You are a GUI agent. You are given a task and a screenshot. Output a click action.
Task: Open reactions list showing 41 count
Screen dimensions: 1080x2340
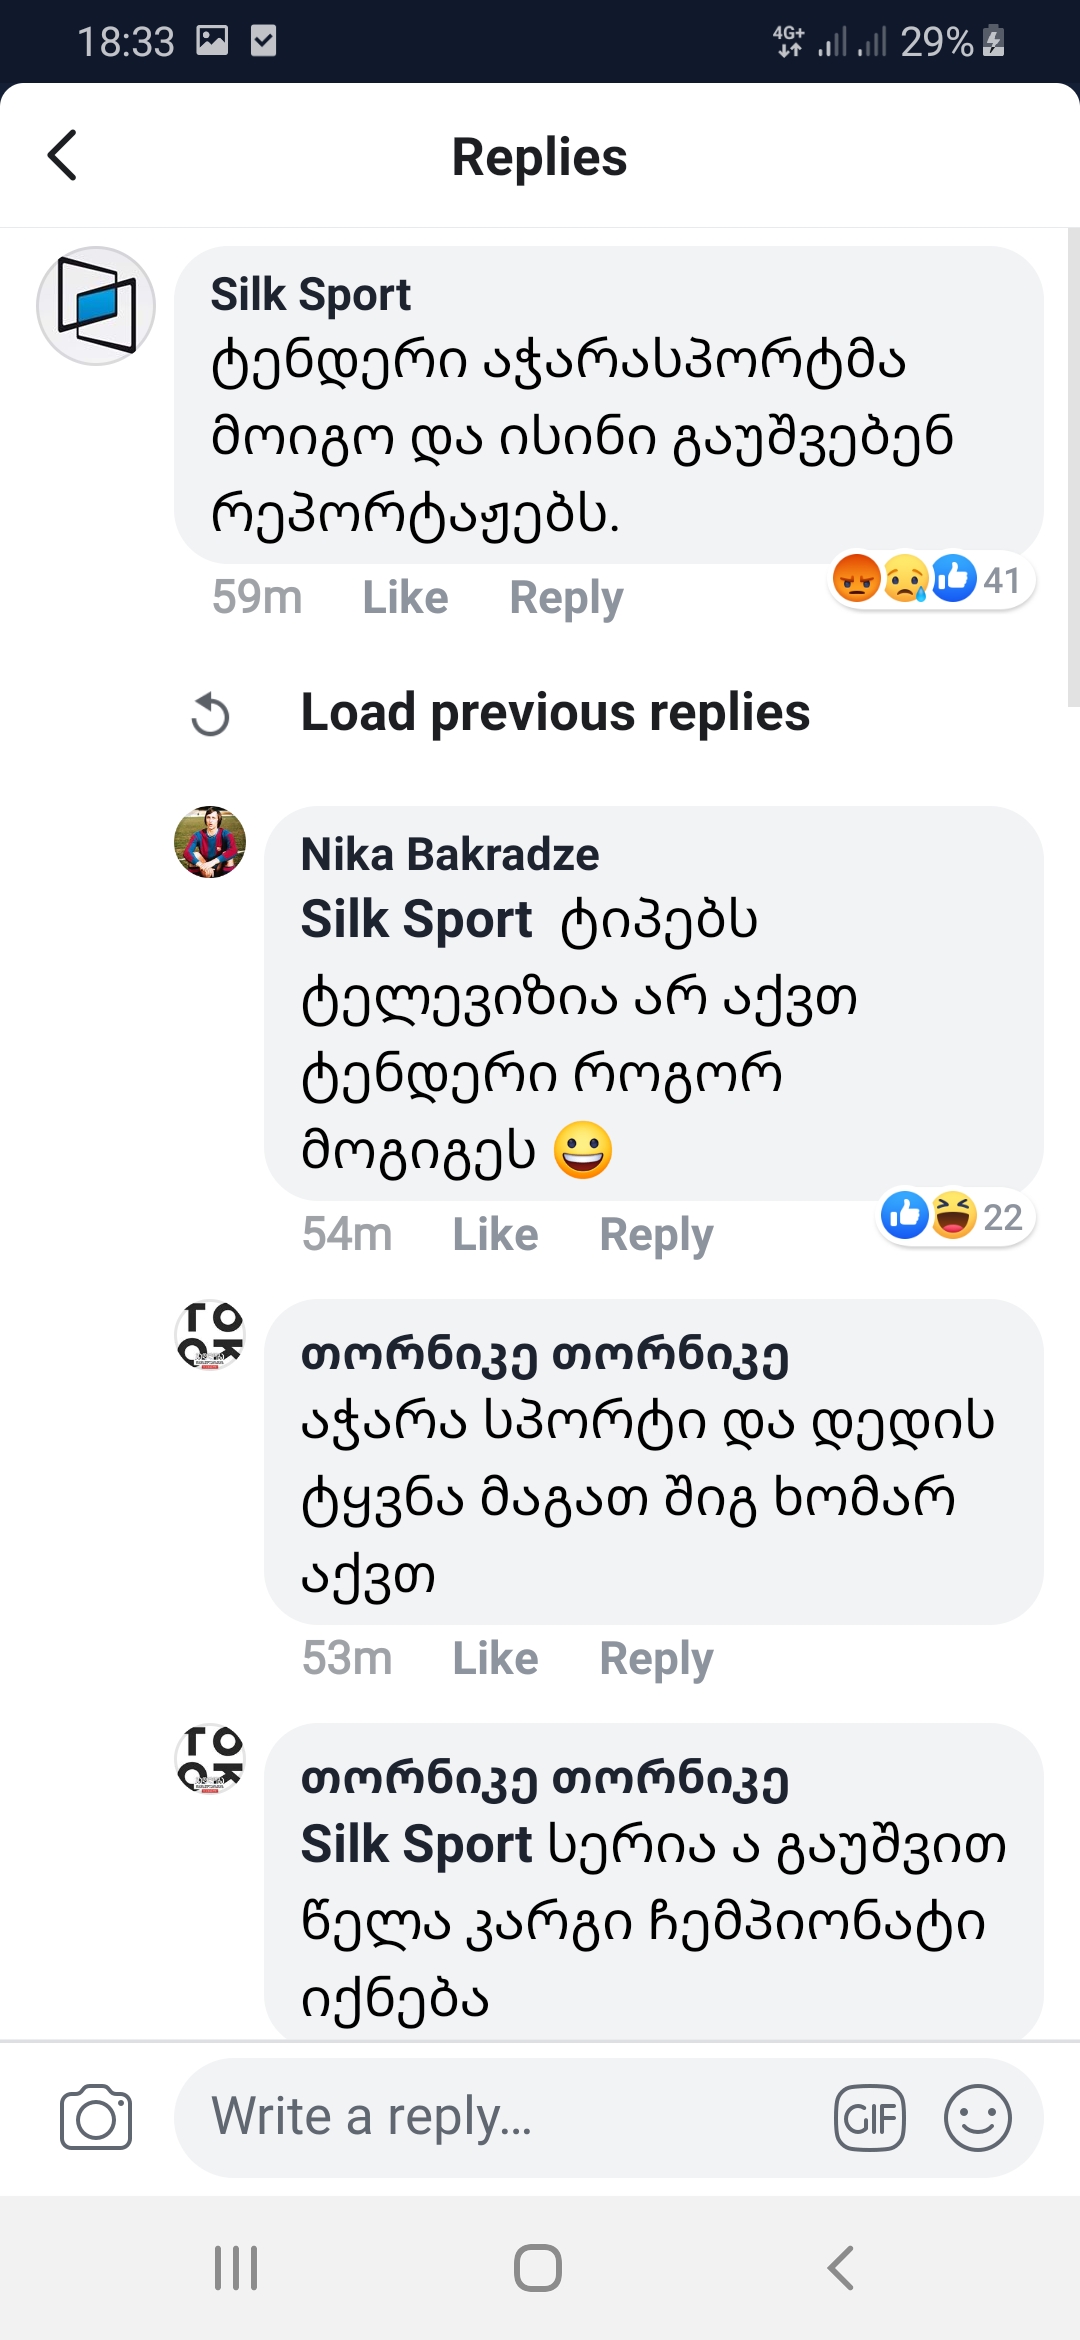[1001, 579]
